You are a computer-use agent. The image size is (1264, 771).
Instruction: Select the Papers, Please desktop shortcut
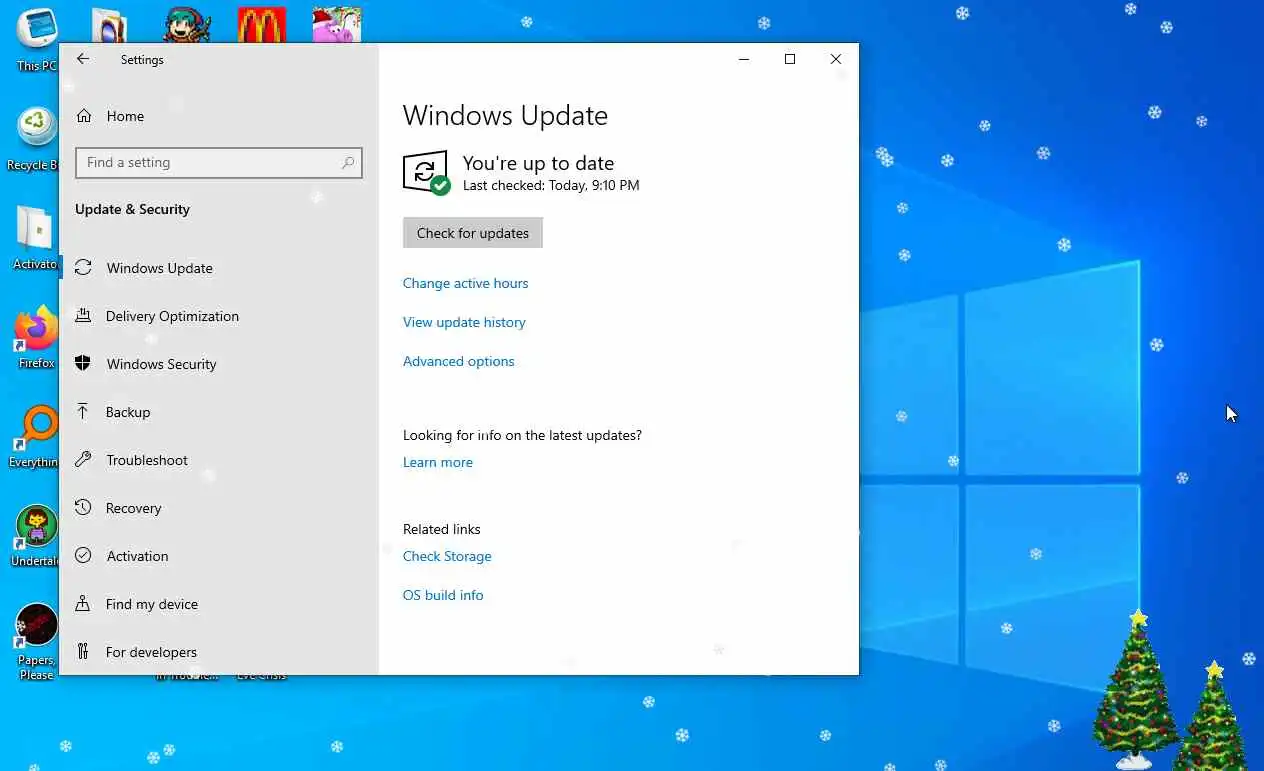tap(37, 641)
